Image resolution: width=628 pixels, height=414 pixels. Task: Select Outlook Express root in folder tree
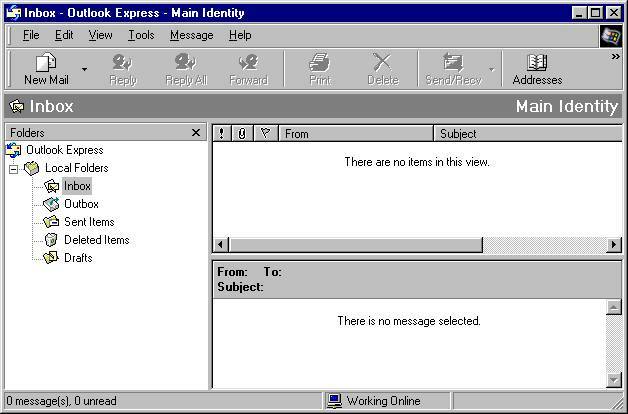click(64, 150)
